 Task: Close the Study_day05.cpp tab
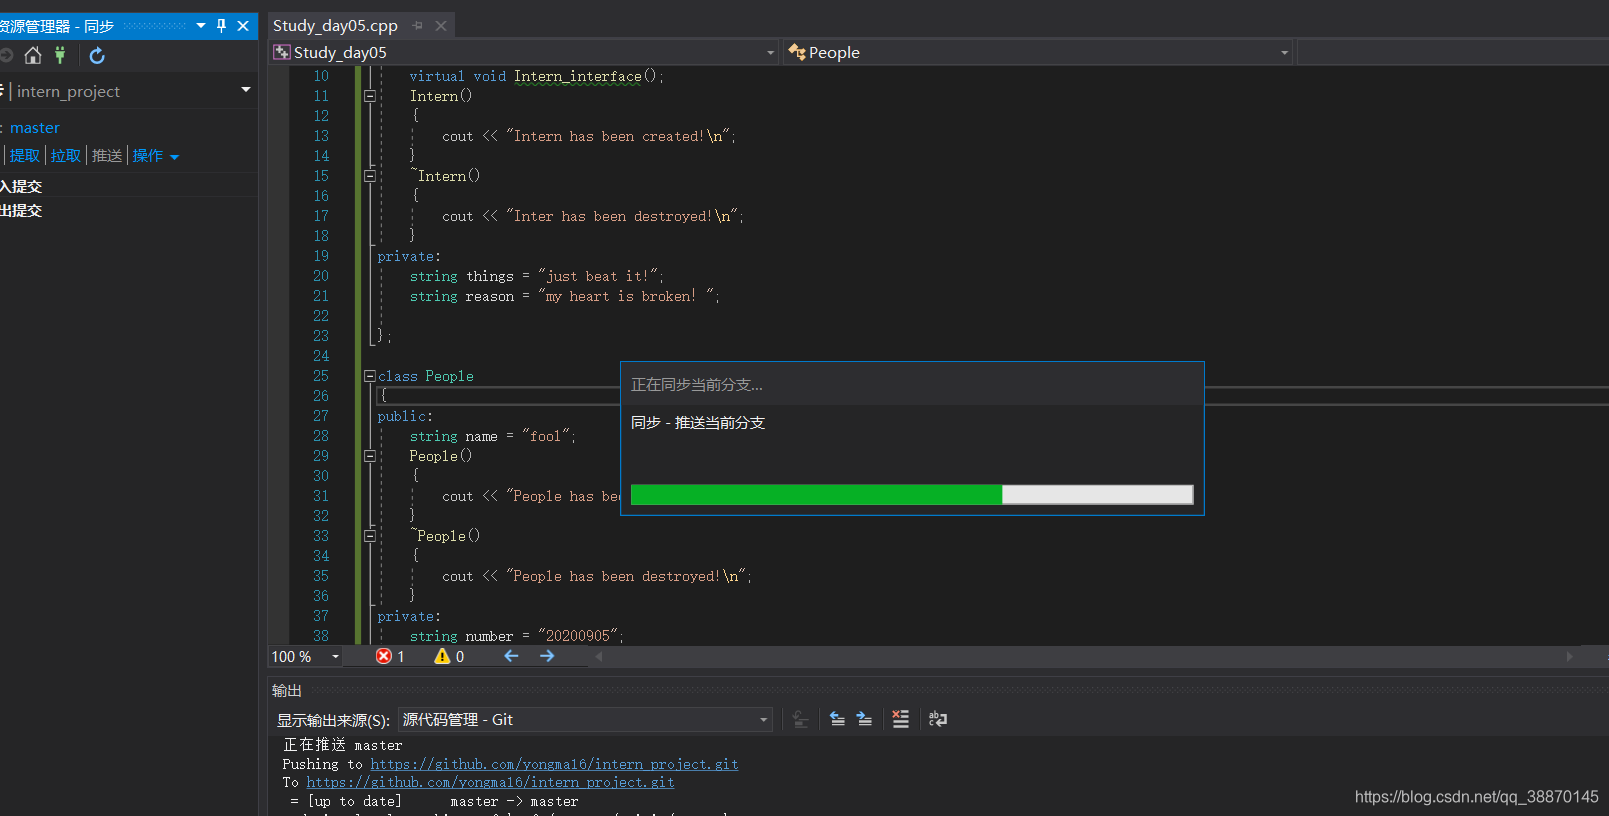click(x=441, y=25)
